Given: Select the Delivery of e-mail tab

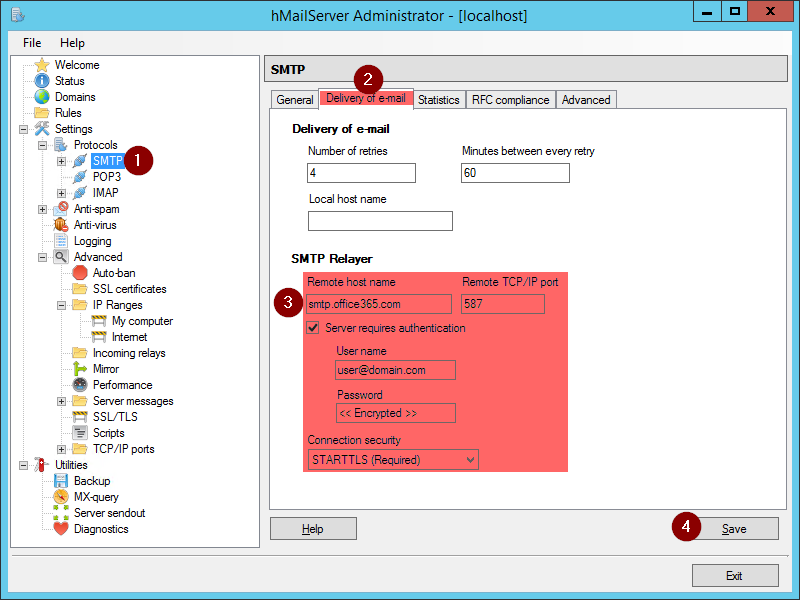Looking at the screenshot, I should [366, 98].
